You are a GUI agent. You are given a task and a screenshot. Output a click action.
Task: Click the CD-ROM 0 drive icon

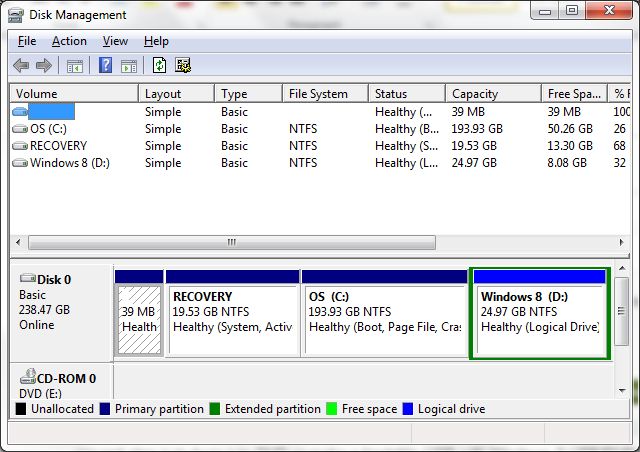[27, 378]
